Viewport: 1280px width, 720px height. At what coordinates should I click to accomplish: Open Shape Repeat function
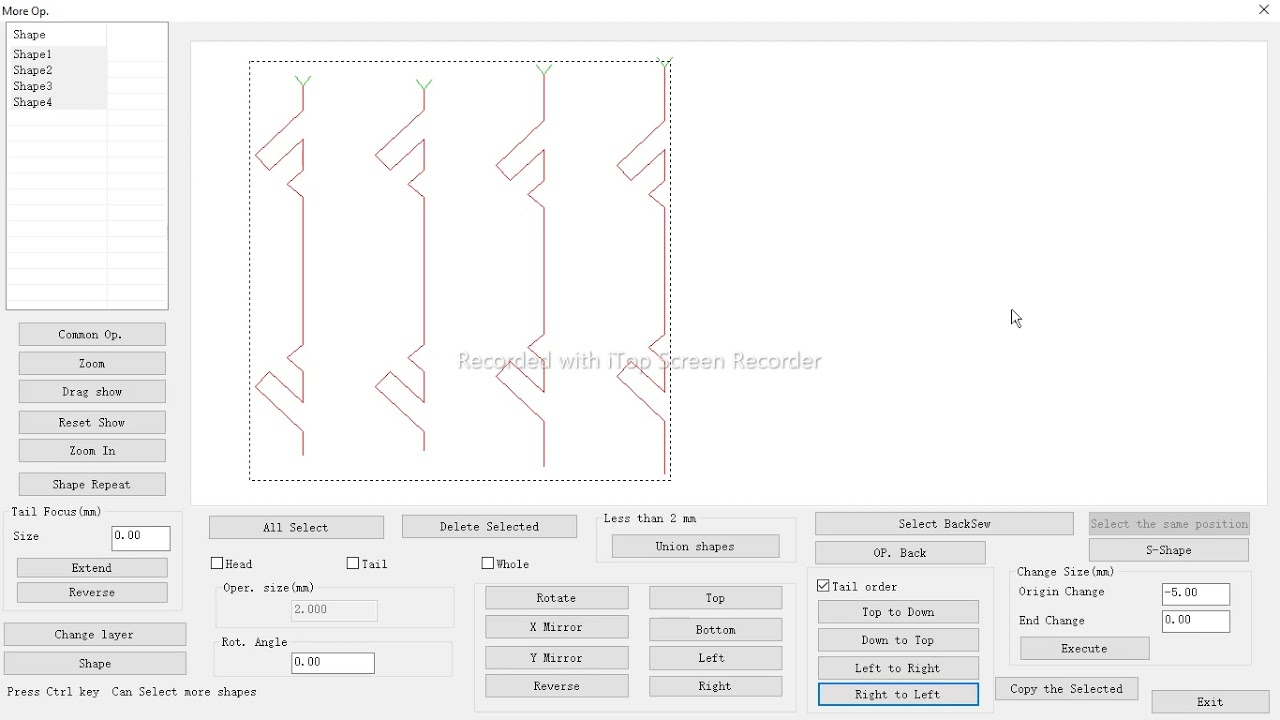[92, 485]
